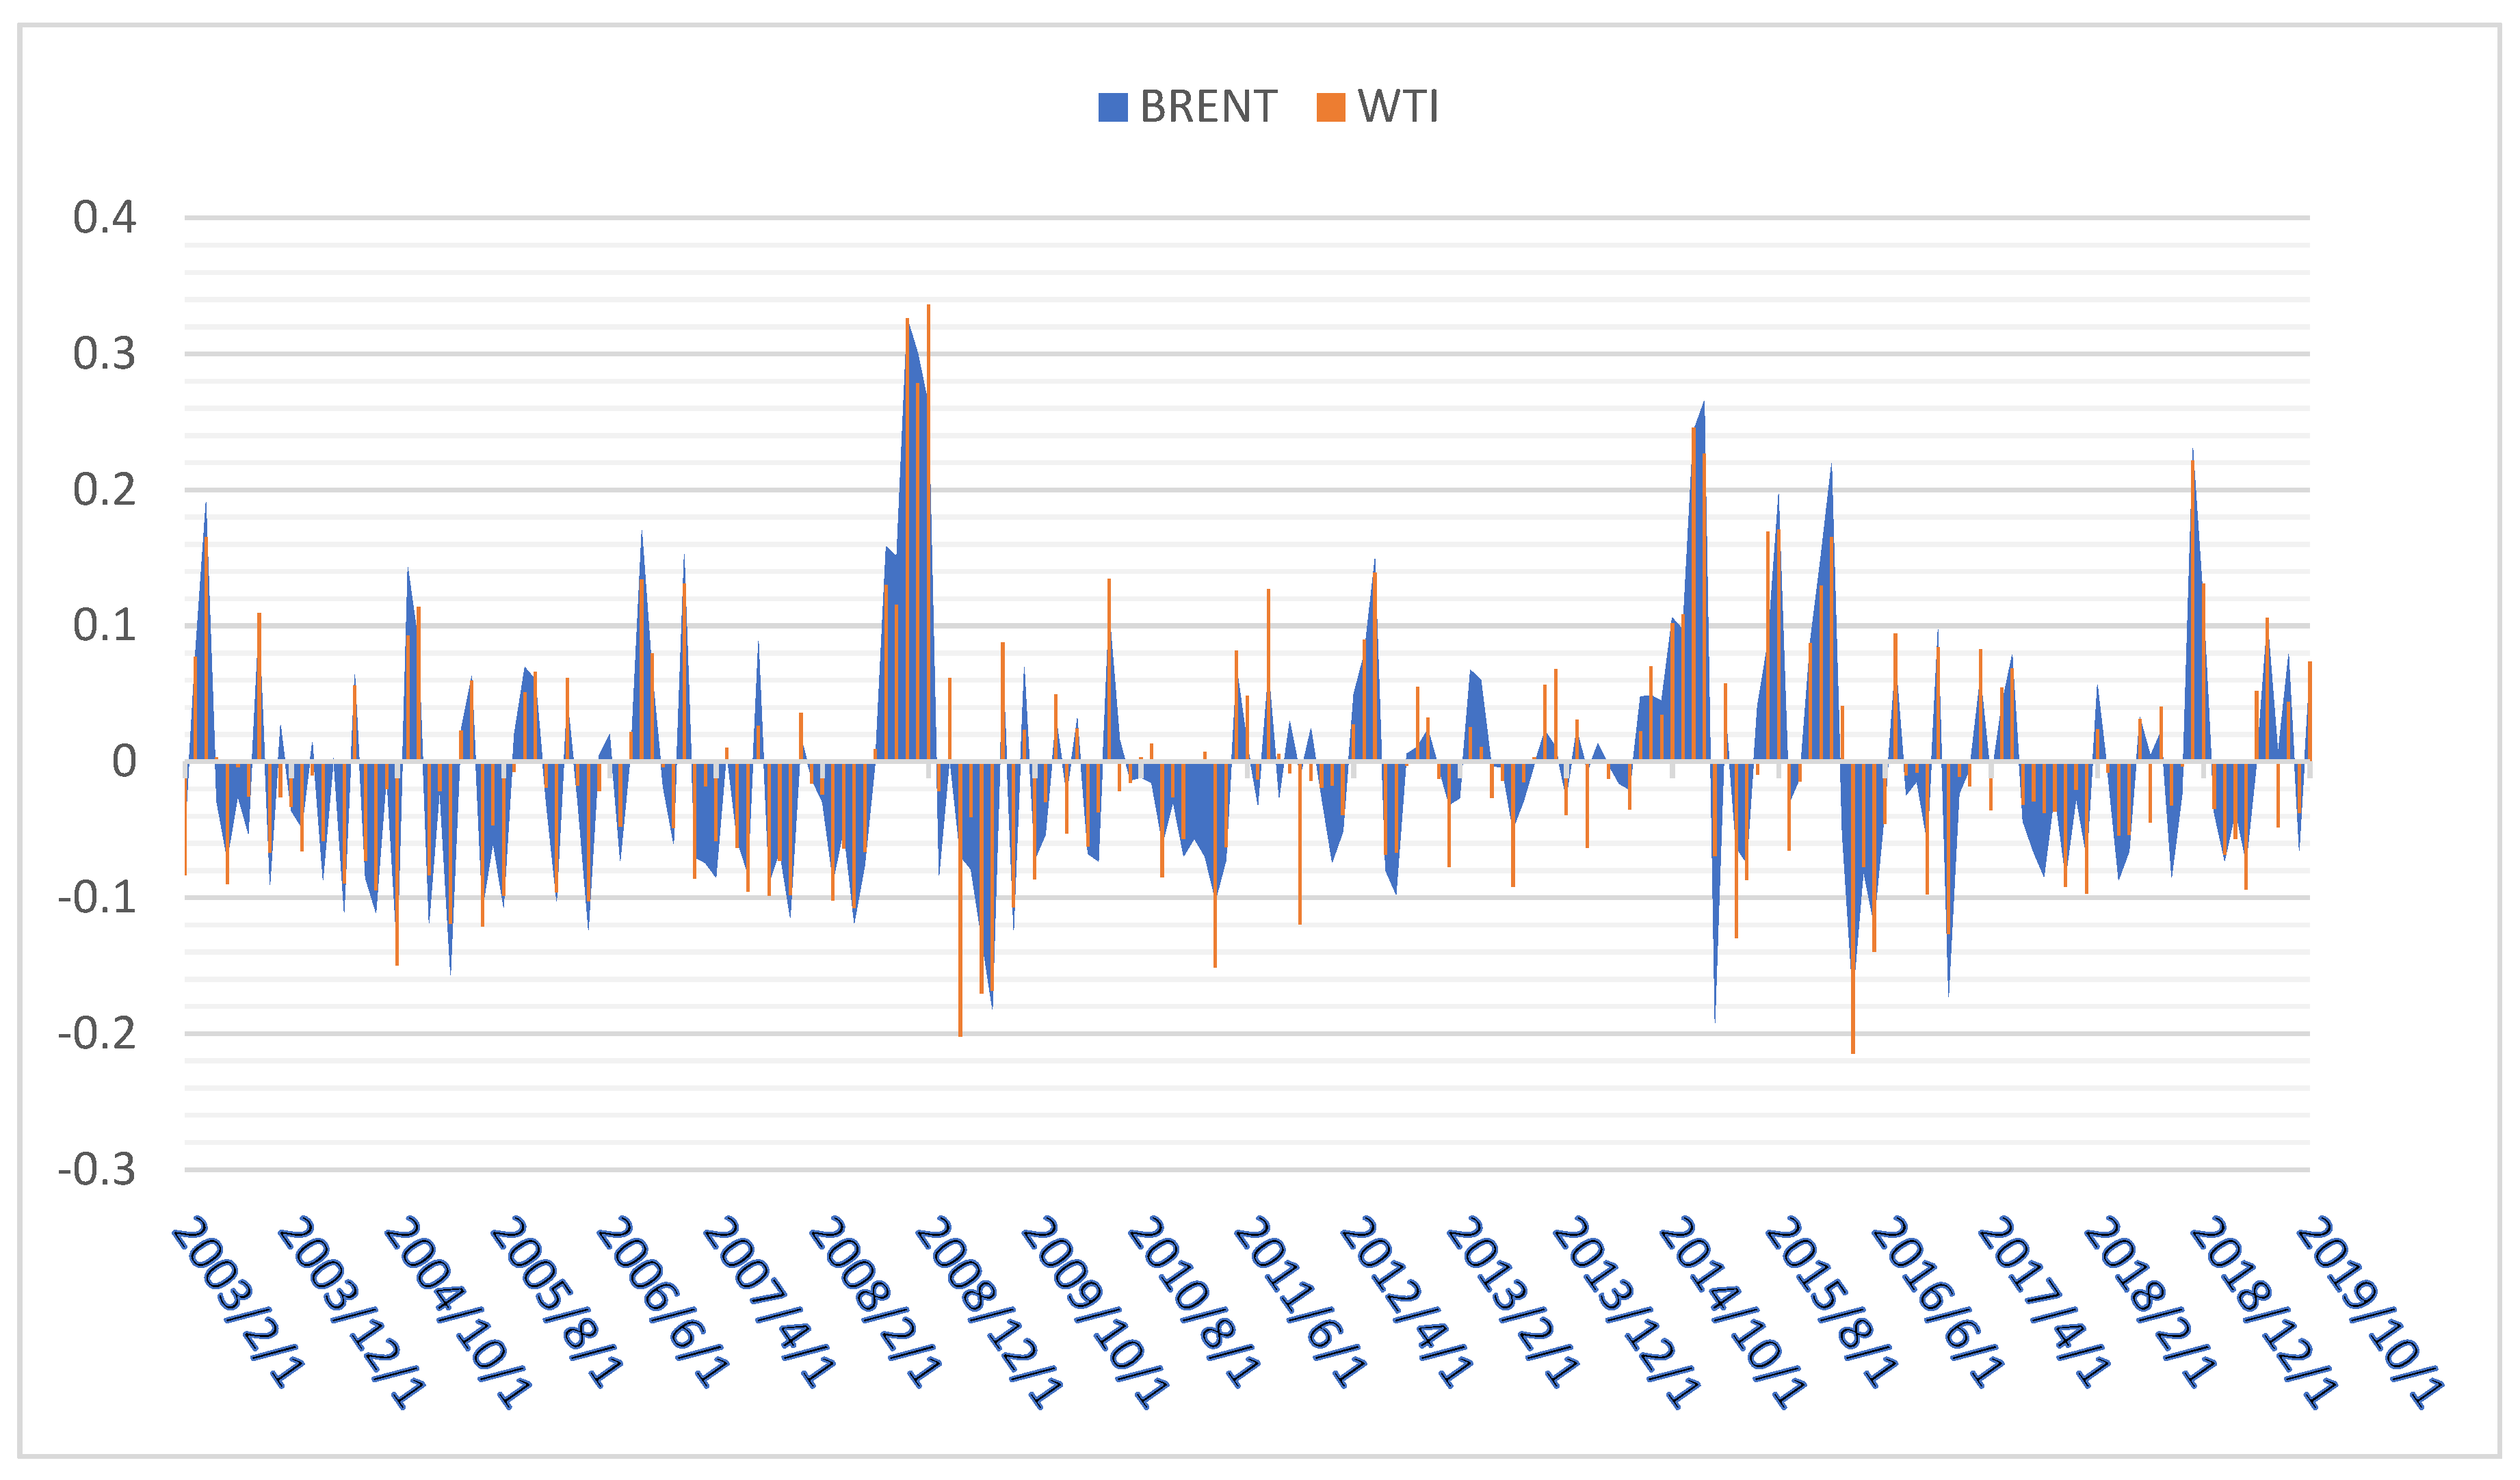Click the 0 y-axis label

tap(124, 762)
